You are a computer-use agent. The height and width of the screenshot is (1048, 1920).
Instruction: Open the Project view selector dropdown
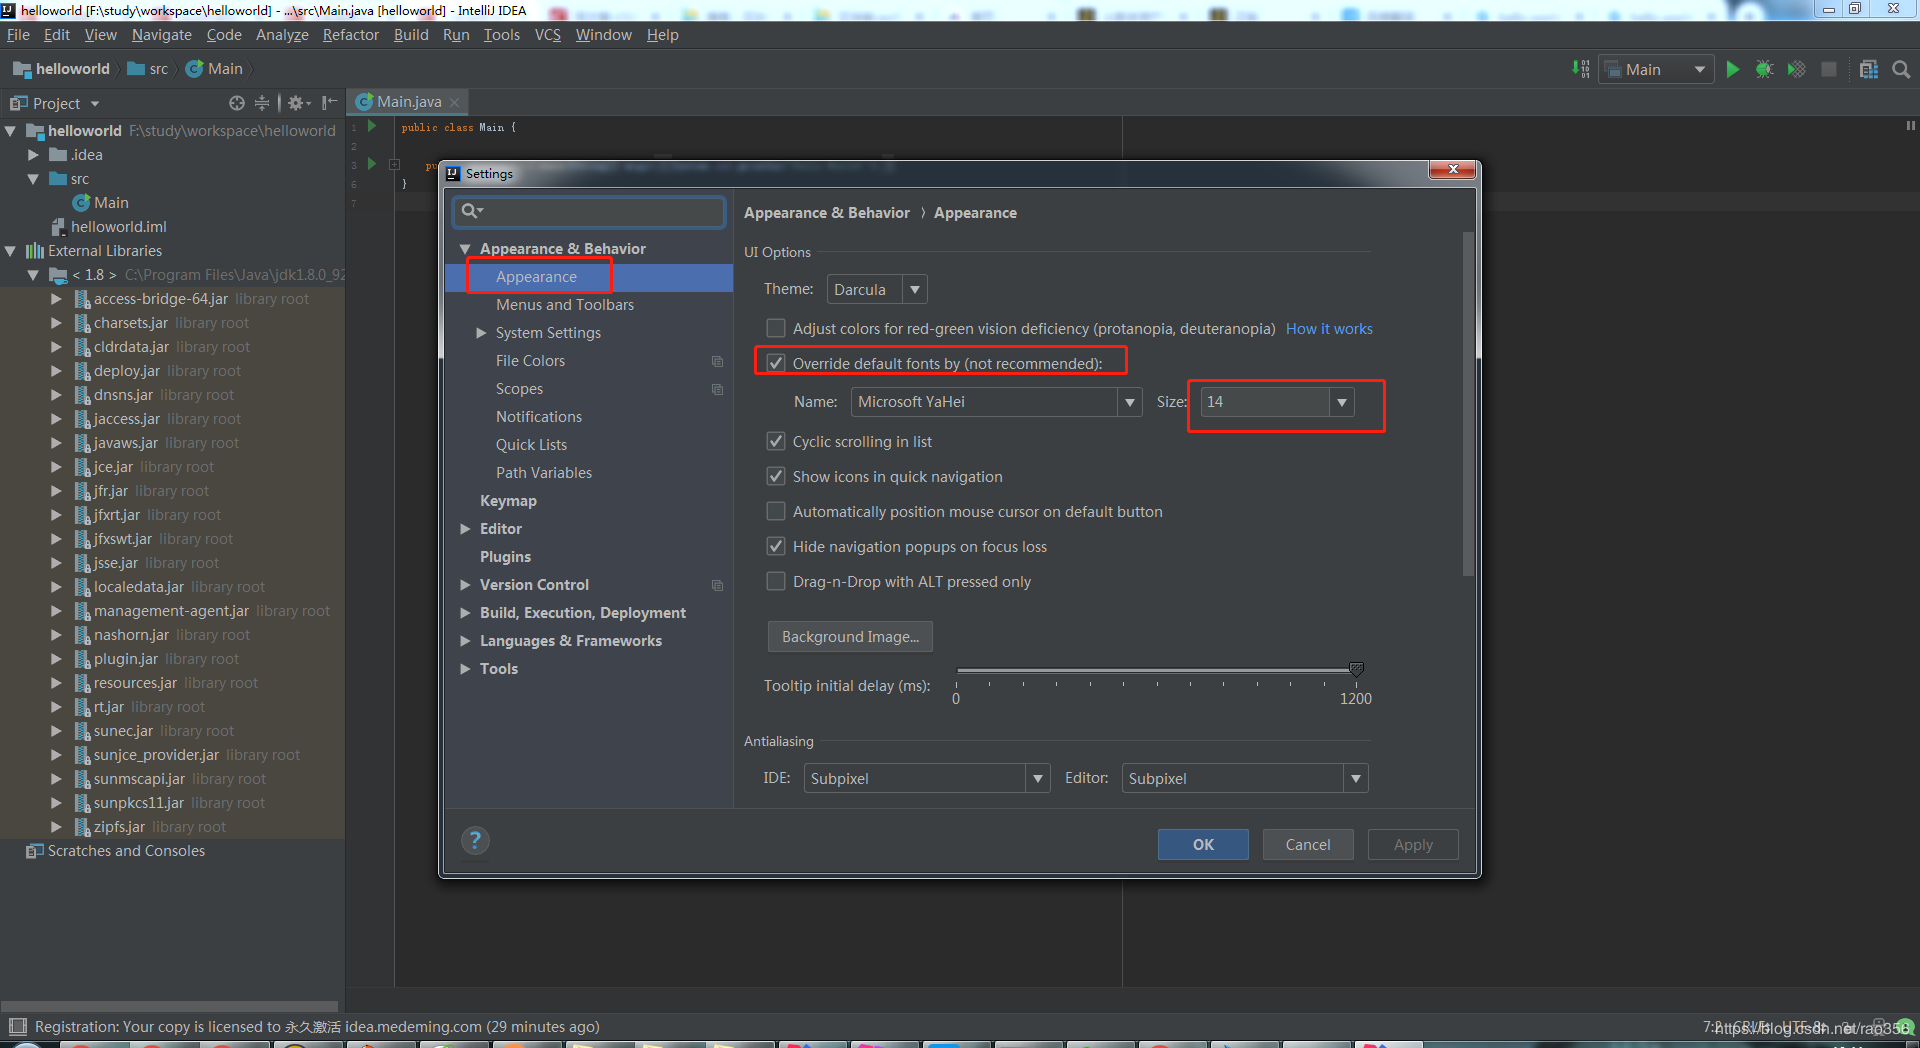coord(55,103)
